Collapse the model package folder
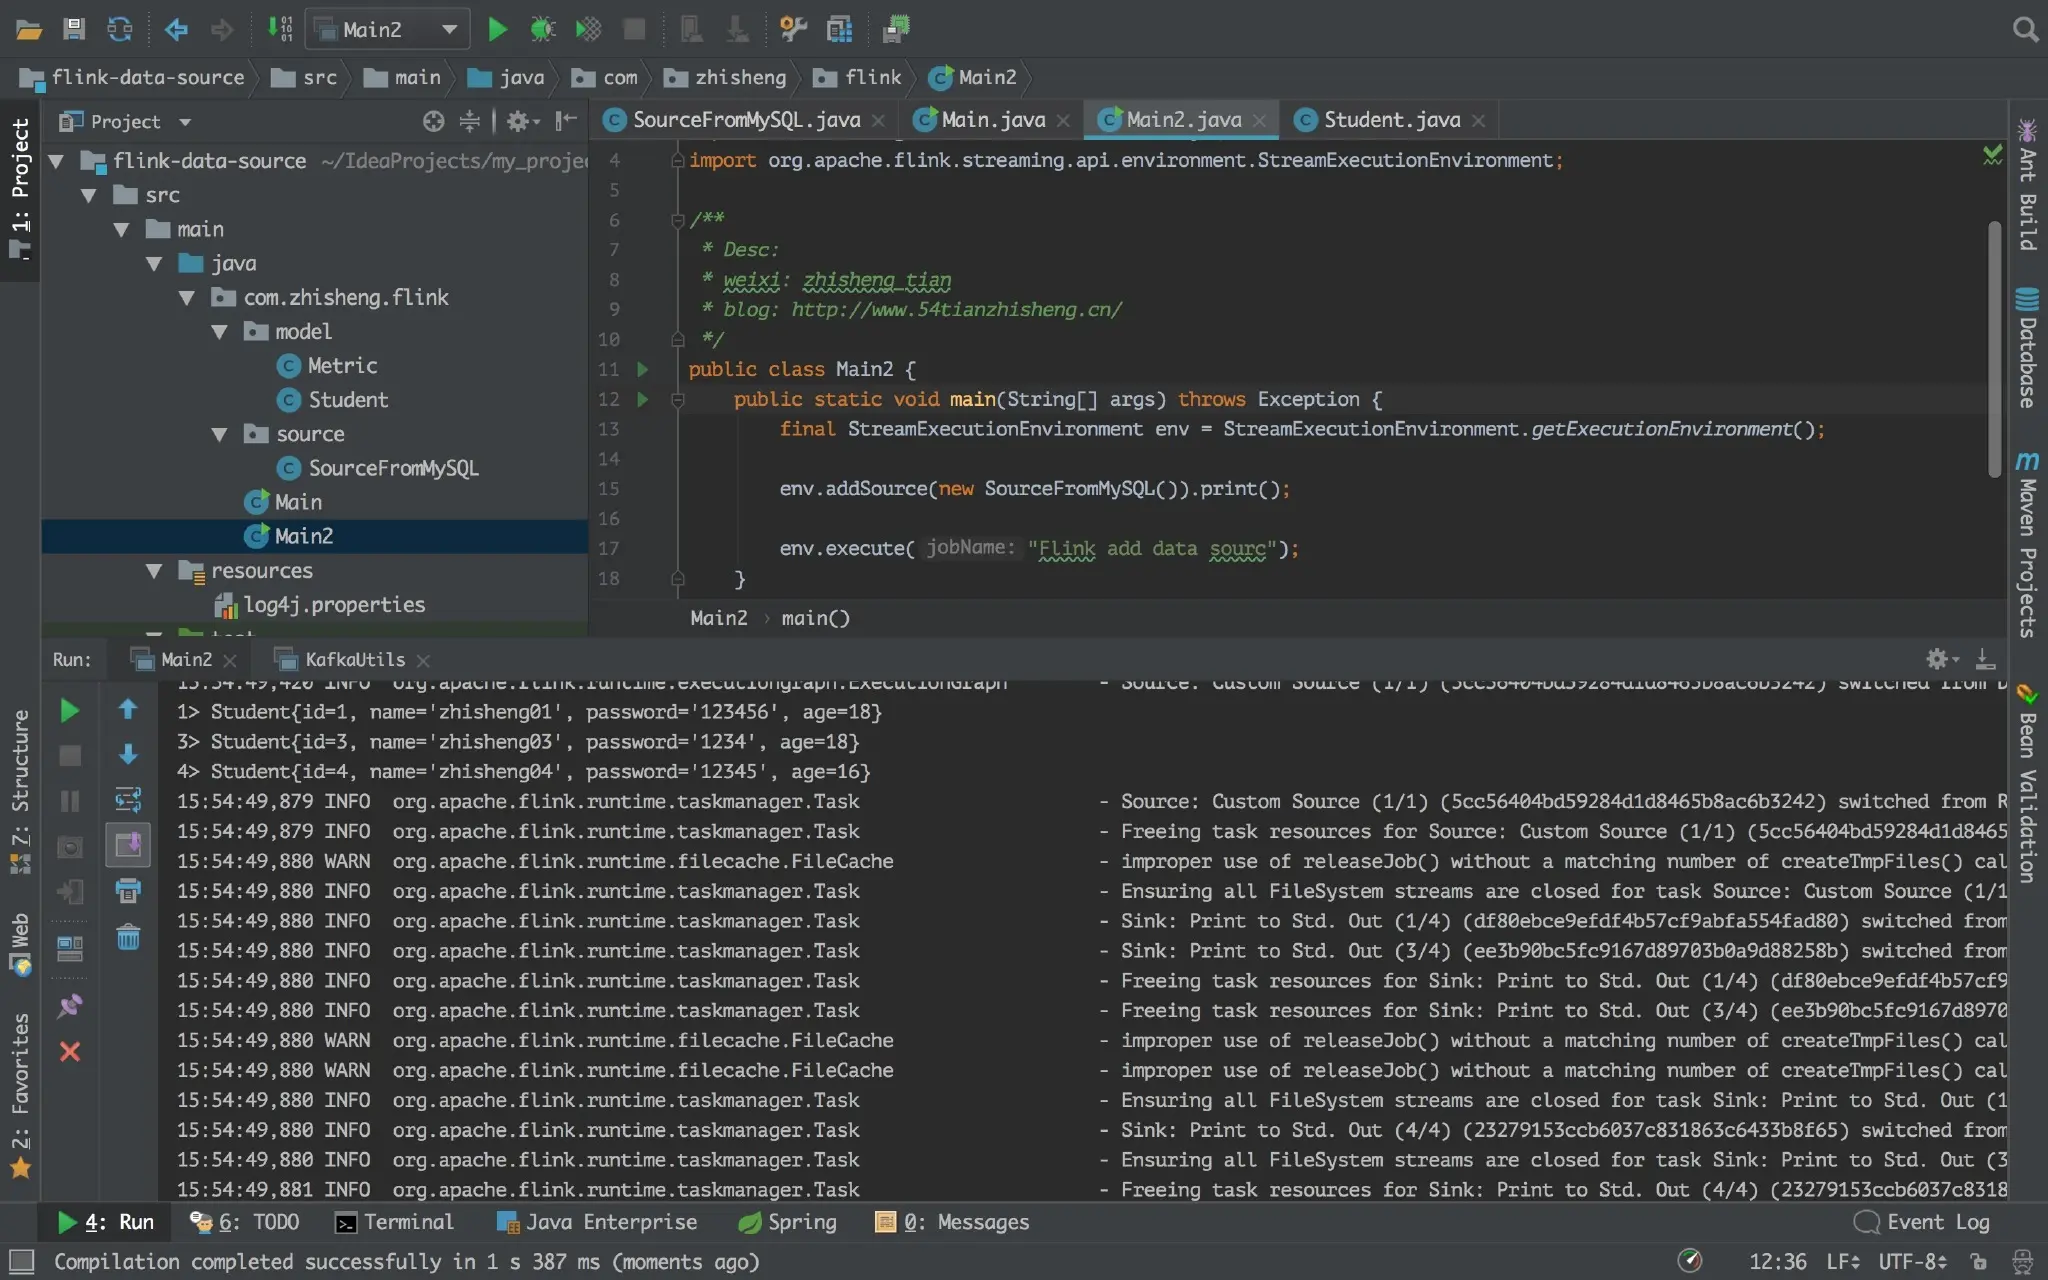Viewport: 2048px width, 1280px height. 220,332
